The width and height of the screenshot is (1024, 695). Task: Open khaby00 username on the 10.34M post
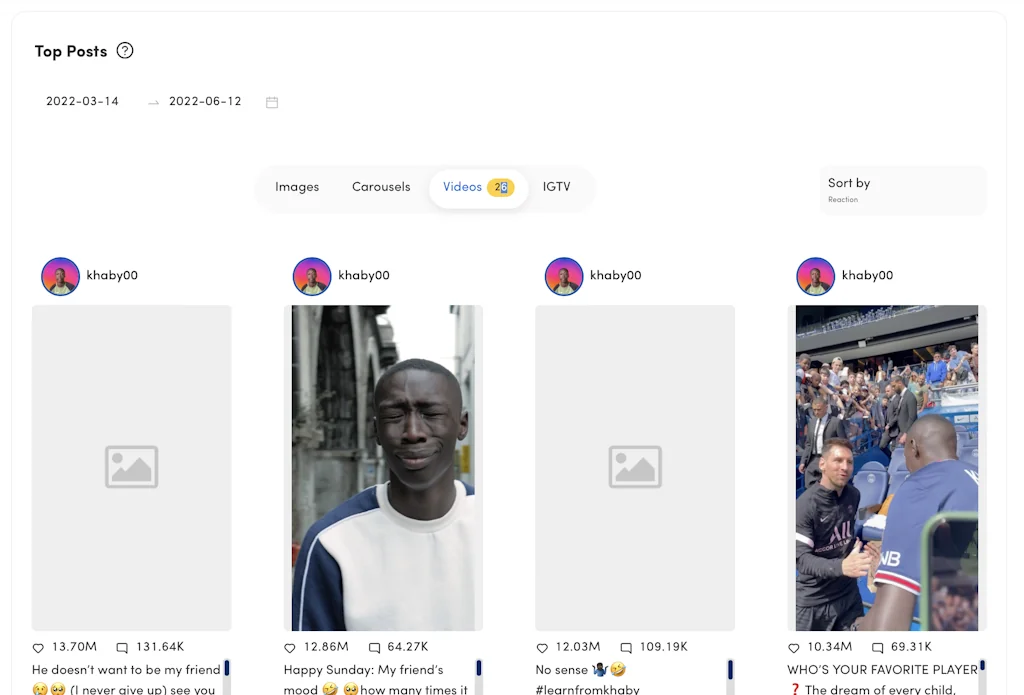click(867, 275)
